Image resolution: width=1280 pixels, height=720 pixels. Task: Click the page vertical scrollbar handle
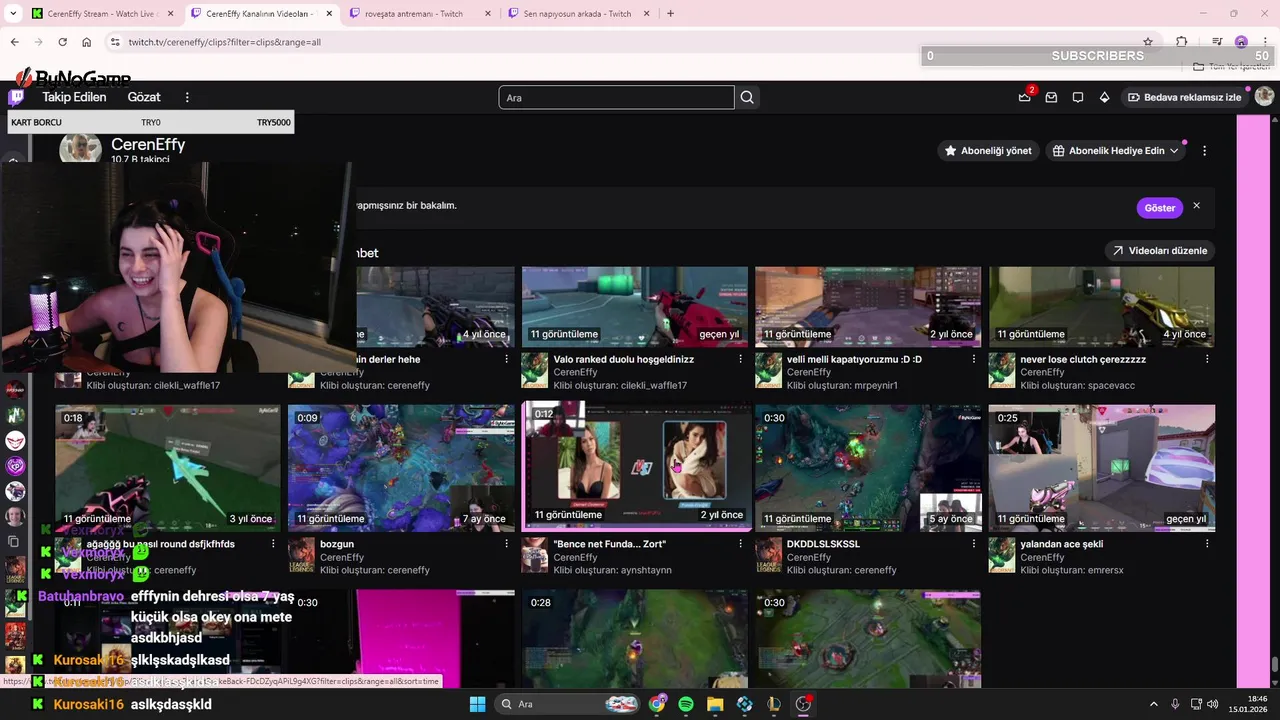(x=1274, y=664)
